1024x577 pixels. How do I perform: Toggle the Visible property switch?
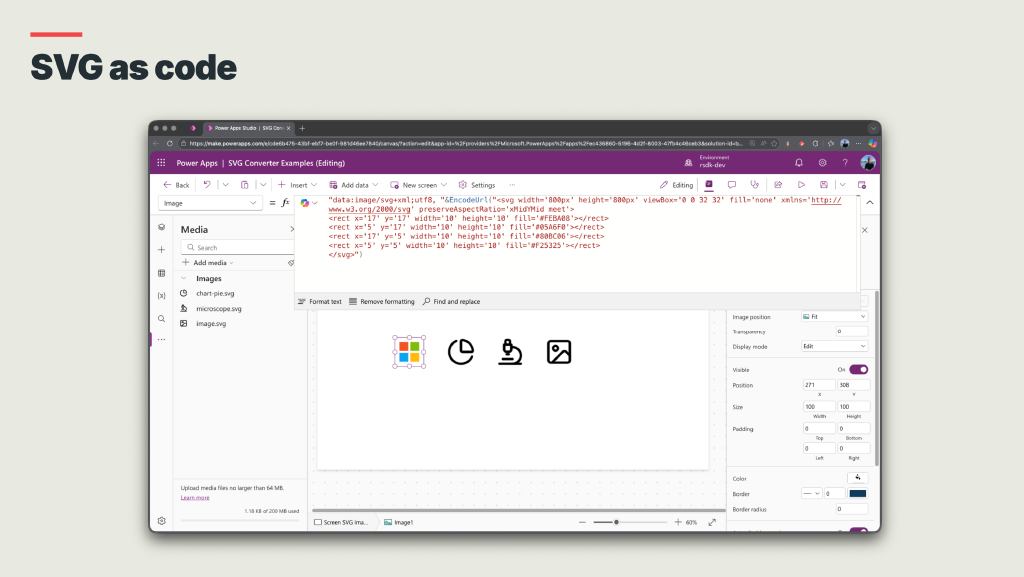(858, 369)
